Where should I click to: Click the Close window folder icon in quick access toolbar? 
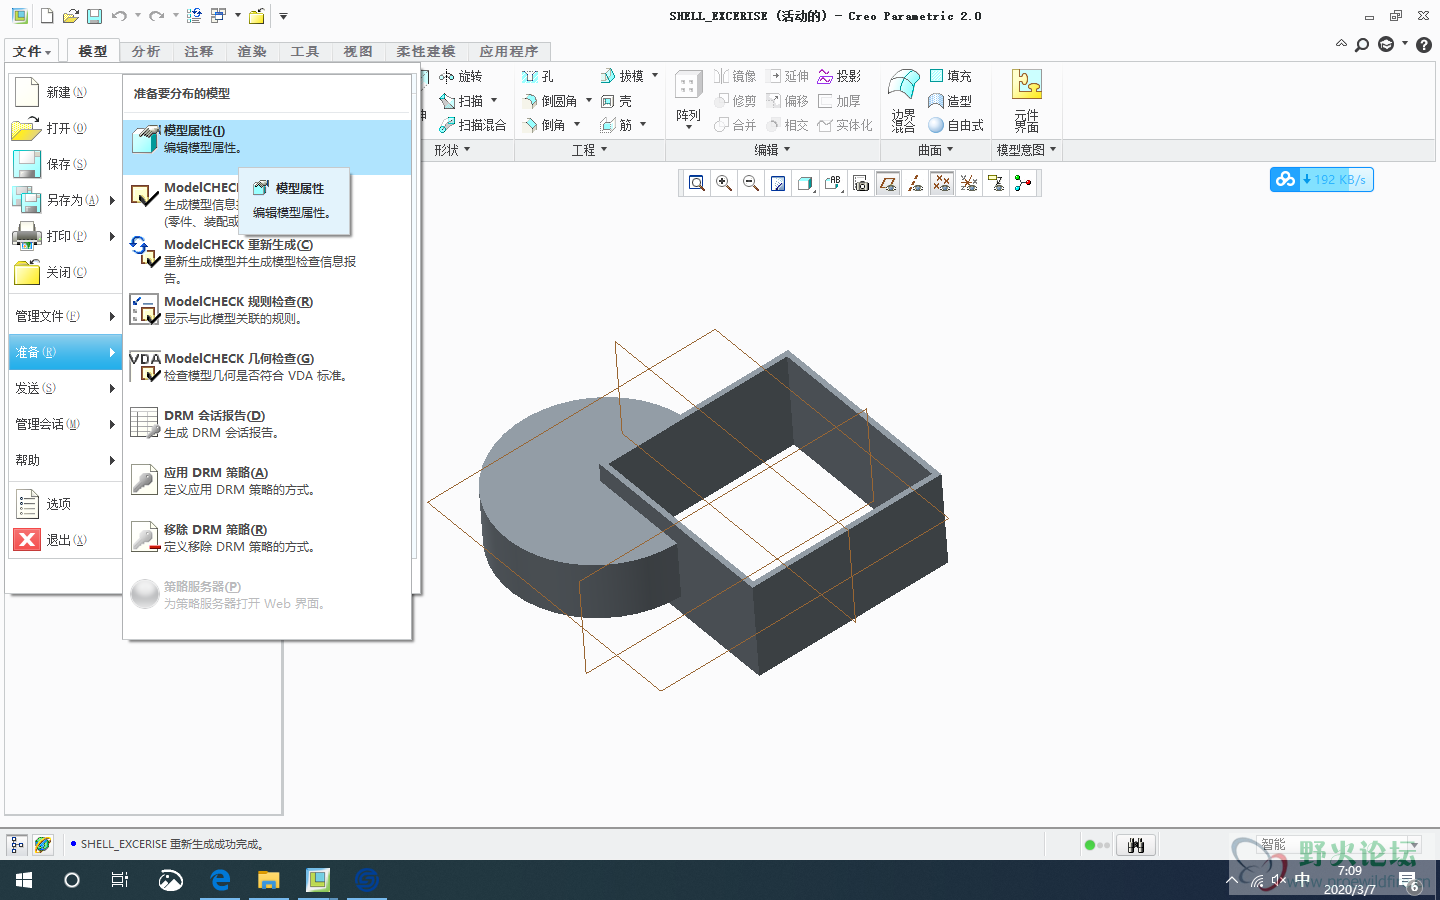257,16
